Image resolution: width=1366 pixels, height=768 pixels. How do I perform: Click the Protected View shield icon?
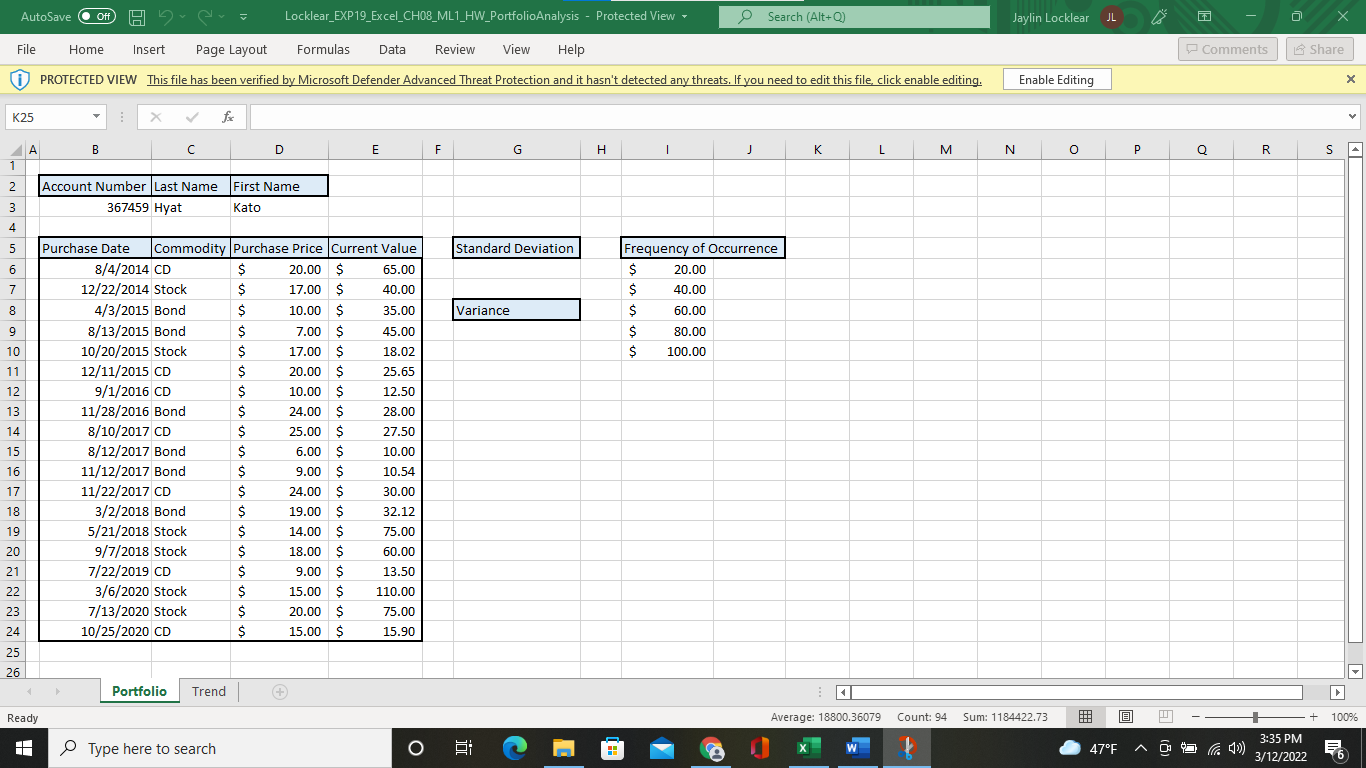(x=21, y=79)
